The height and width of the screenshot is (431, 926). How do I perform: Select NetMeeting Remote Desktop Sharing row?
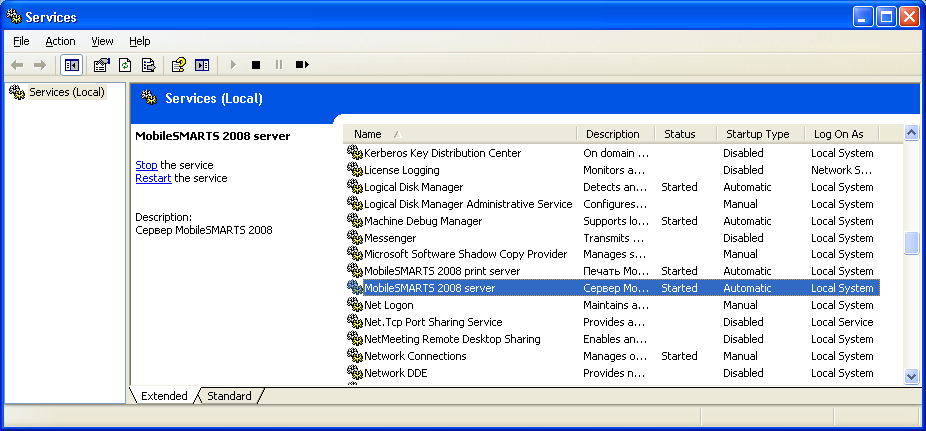[612, 339]
